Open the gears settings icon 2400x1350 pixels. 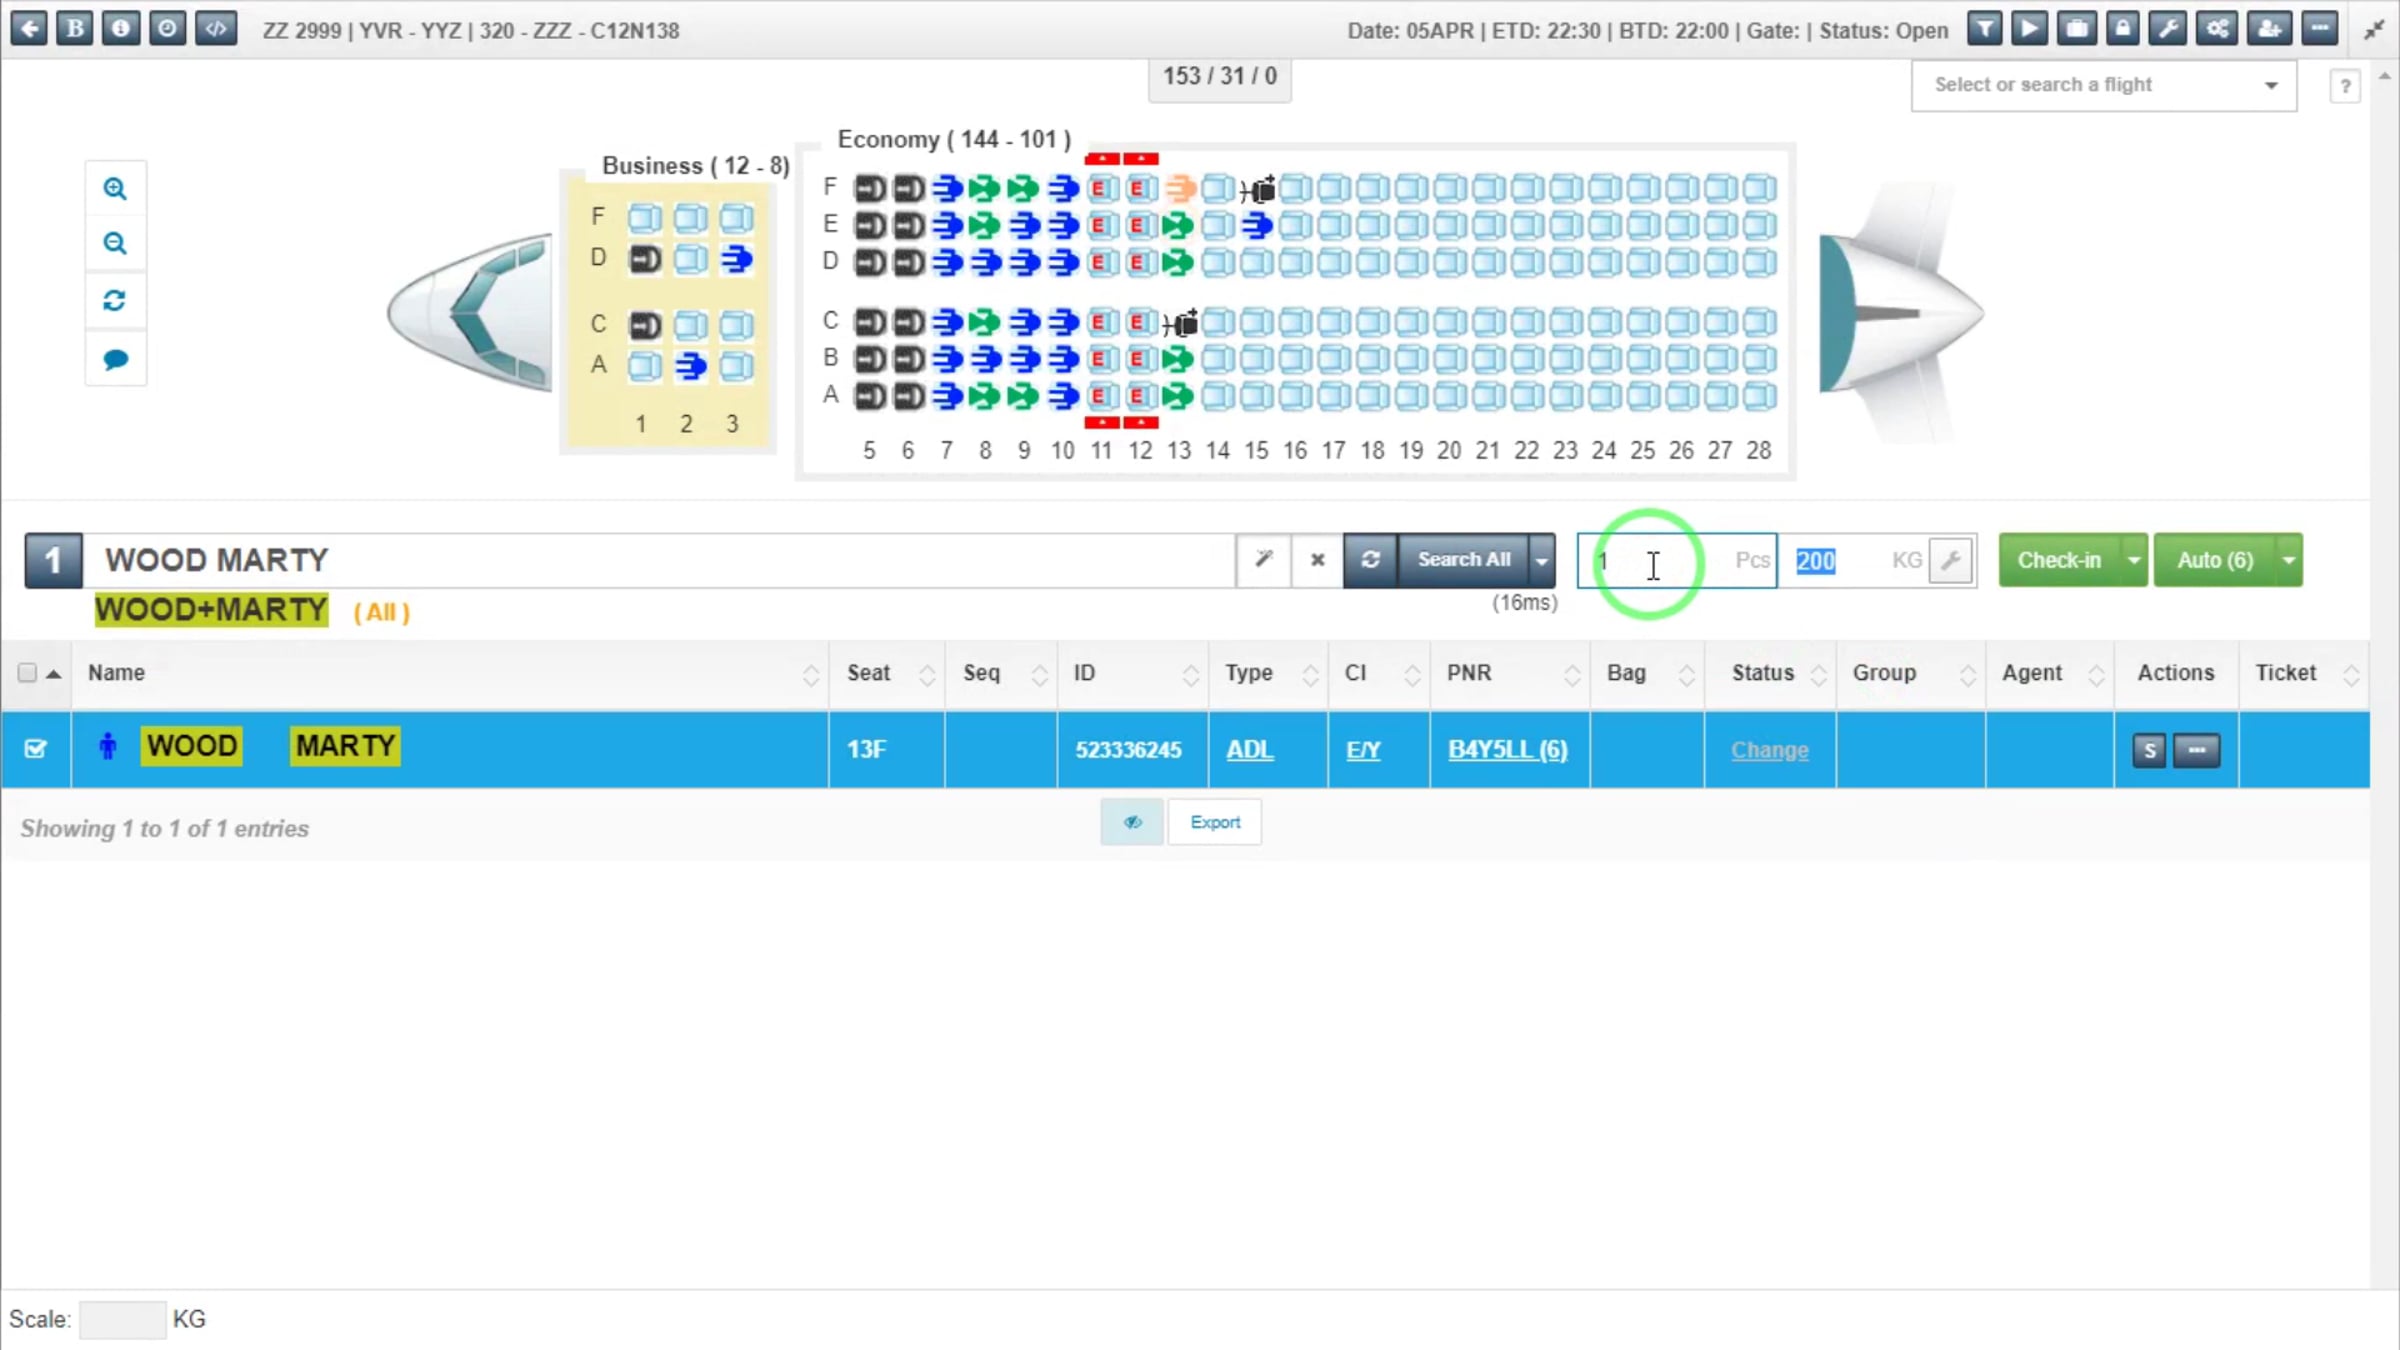[x=2217, y=29]
